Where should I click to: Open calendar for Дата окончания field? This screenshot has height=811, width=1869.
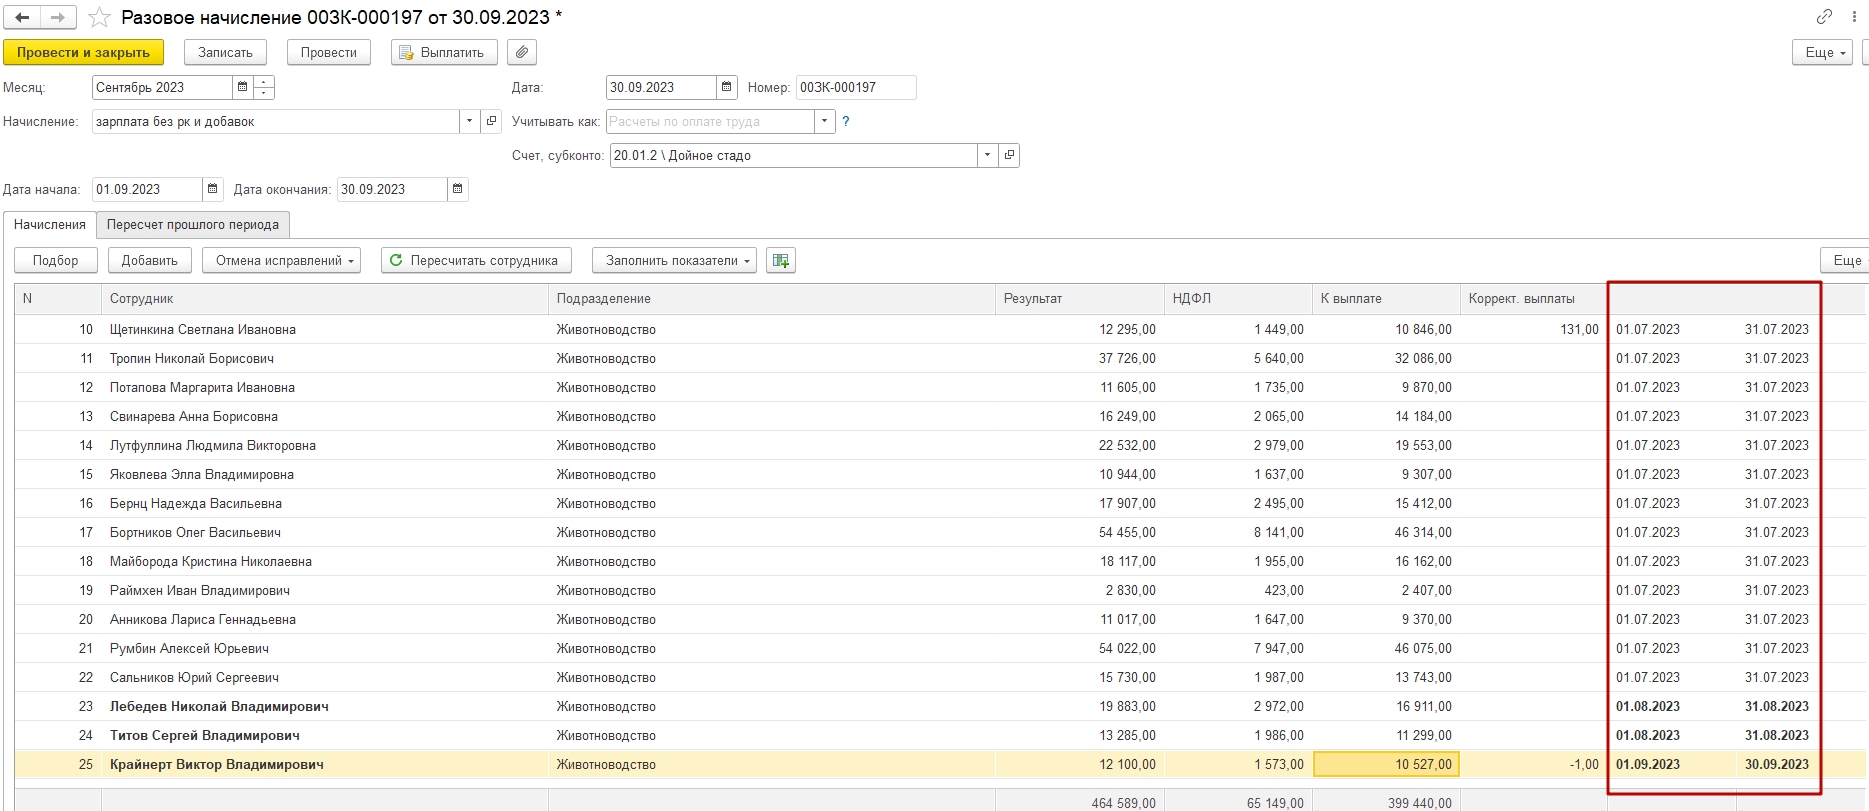point(457,189)
